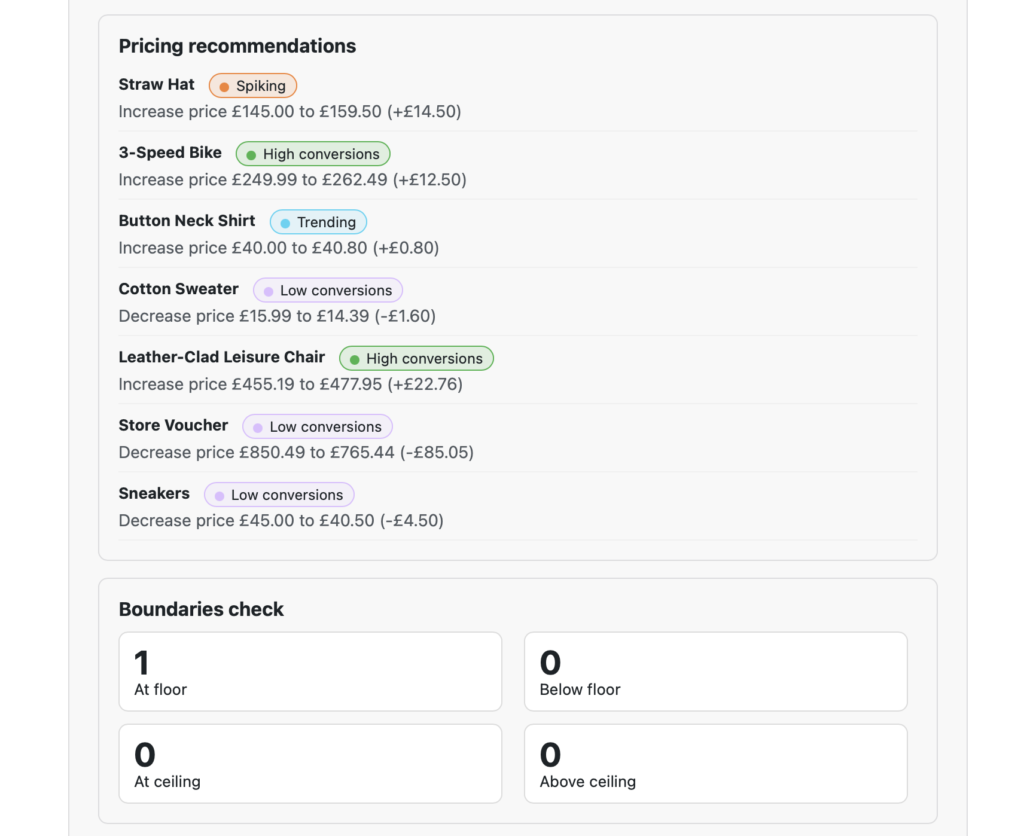Select the At ceiling boundary card
1024x836 pixels.
point(310,763)
